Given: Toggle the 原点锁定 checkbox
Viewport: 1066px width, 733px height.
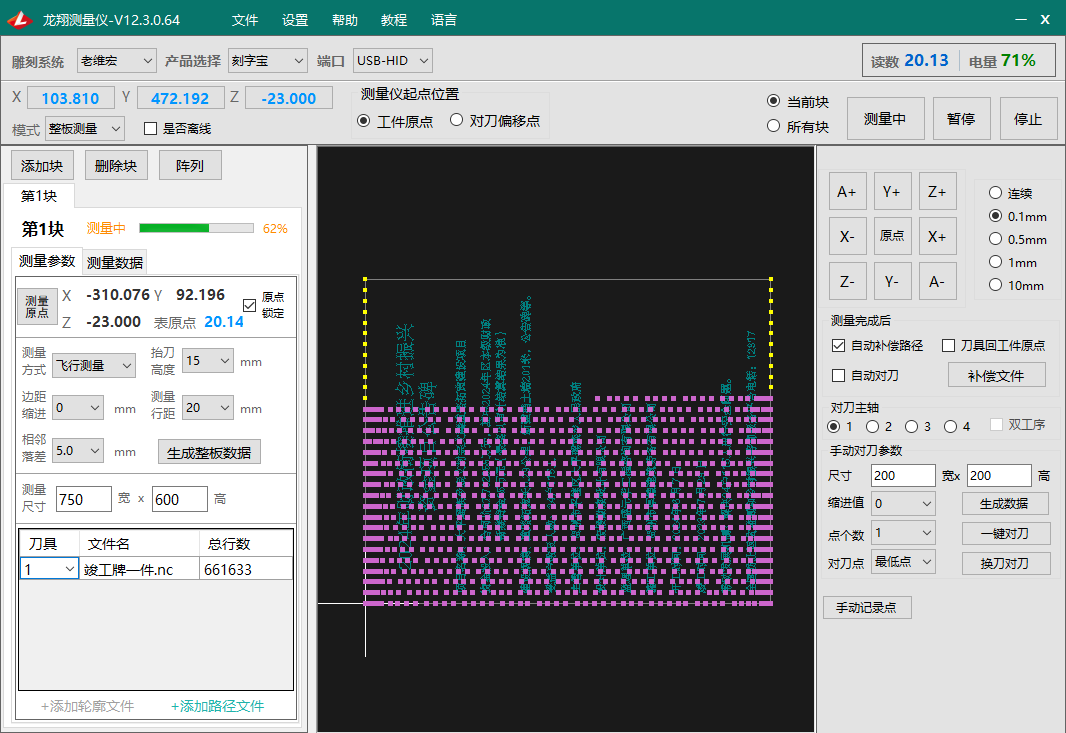Looking at the screenshot, I should [250, 305].
